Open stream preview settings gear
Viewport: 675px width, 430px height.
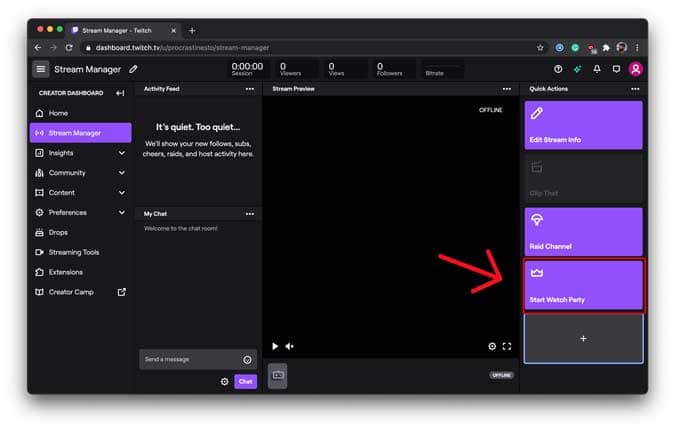pyautogui.click(x=492, y=346)
